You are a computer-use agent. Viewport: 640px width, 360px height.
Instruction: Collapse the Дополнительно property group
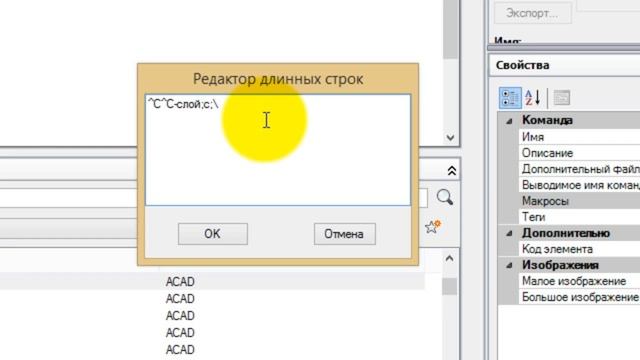tap(509, 233)
